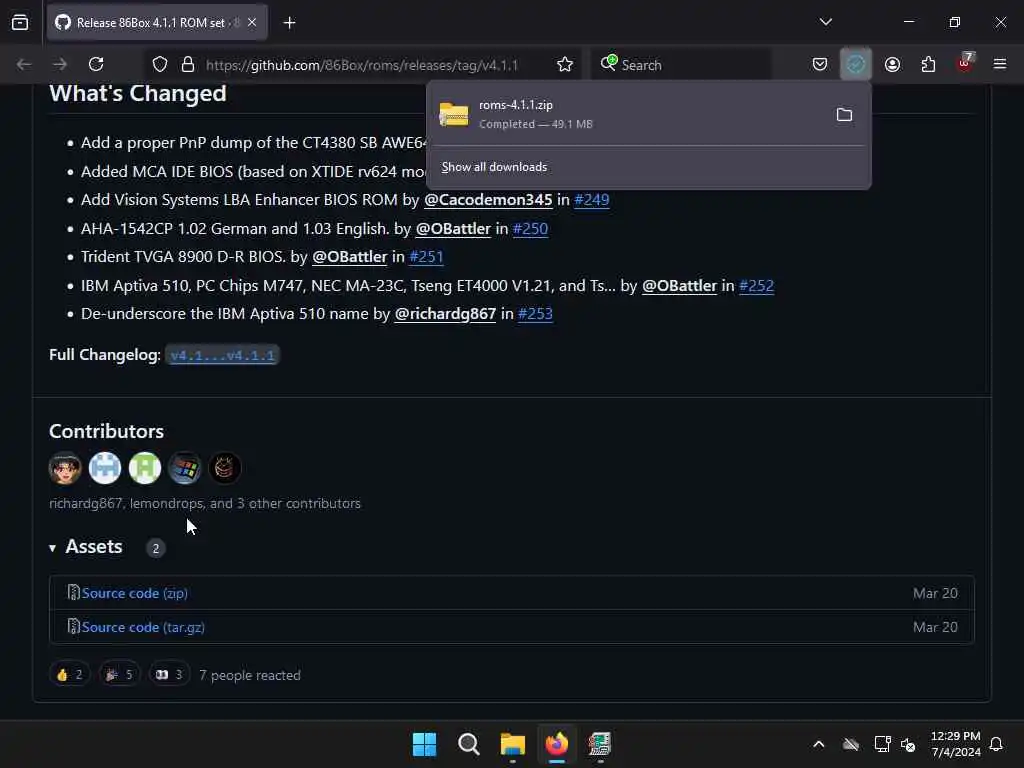Close the Release 86Box 4.1.1 ROM set tab

(252, 22)
